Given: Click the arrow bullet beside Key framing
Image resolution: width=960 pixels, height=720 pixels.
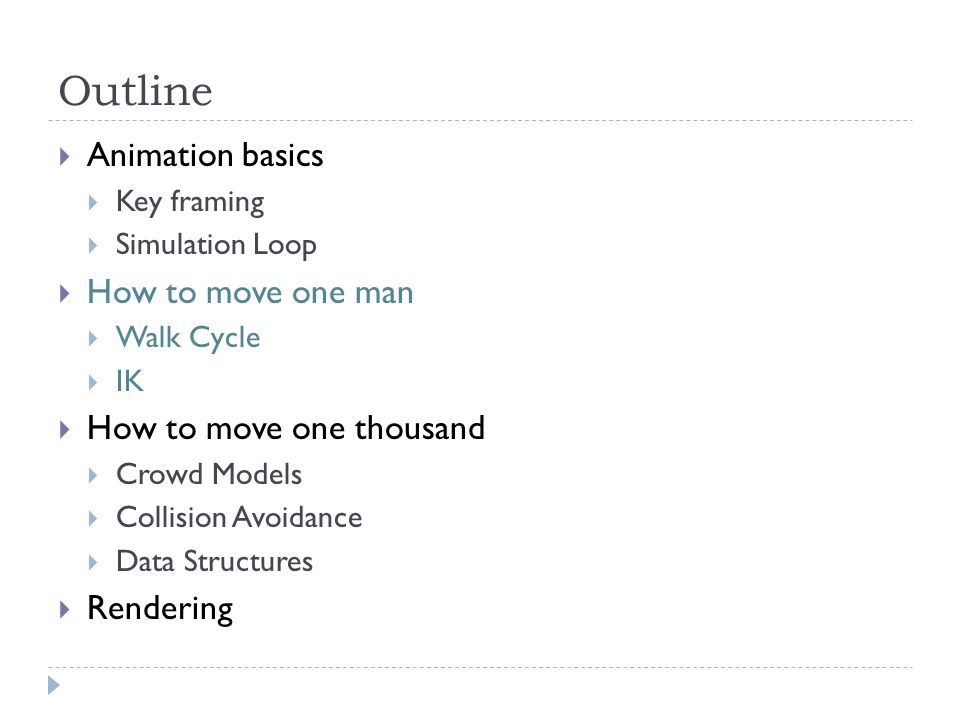Looking at the screenshot, I should [x=92, y=203].
